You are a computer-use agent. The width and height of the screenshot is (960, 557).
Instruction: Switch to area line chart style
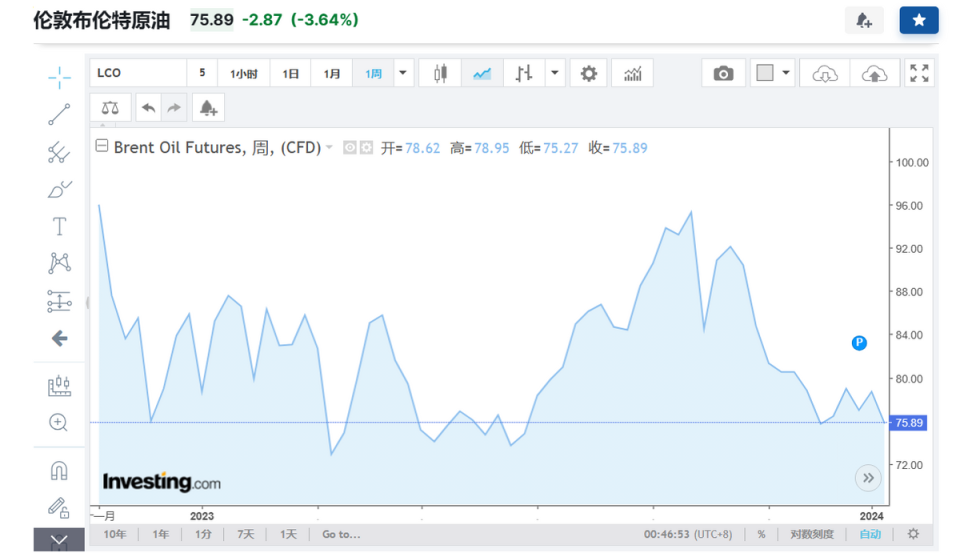(482, 73)
